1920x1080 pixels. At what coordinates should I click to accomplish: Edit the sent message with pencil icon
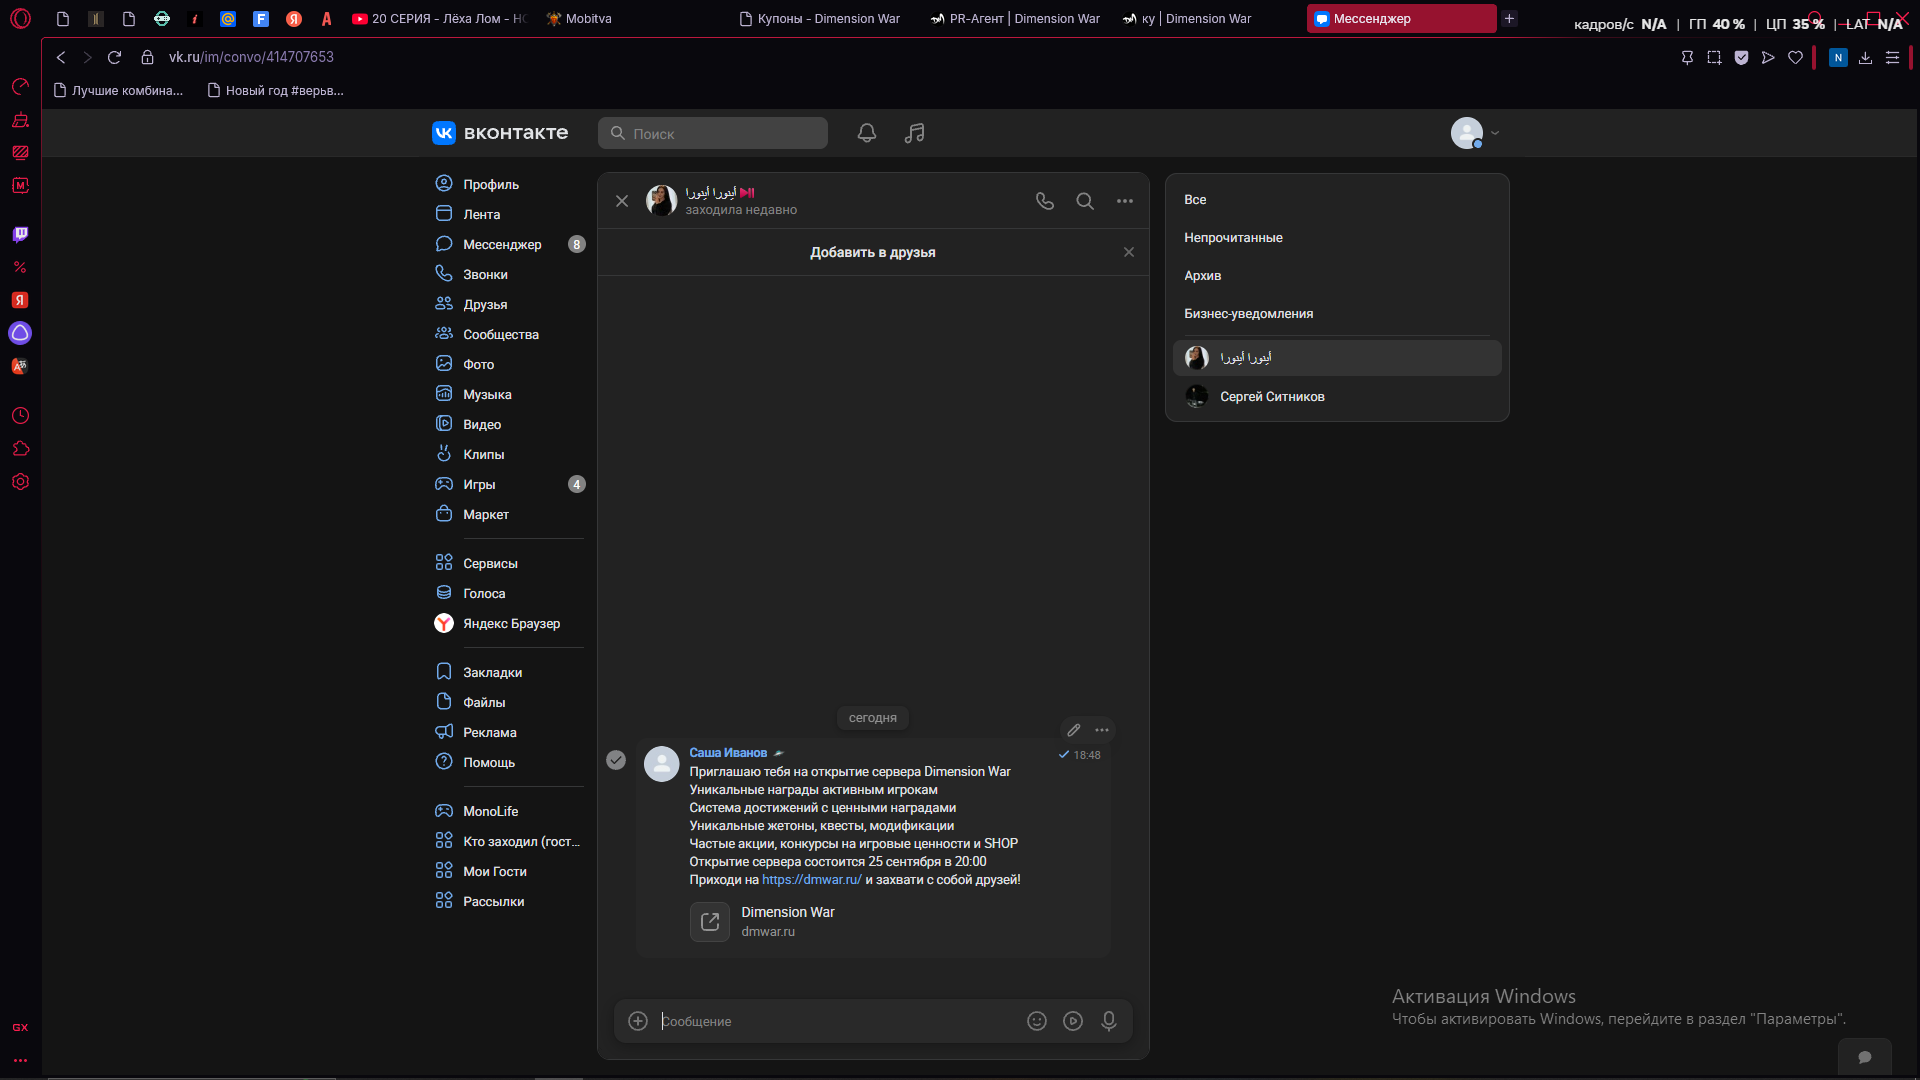click(1074, 730)
